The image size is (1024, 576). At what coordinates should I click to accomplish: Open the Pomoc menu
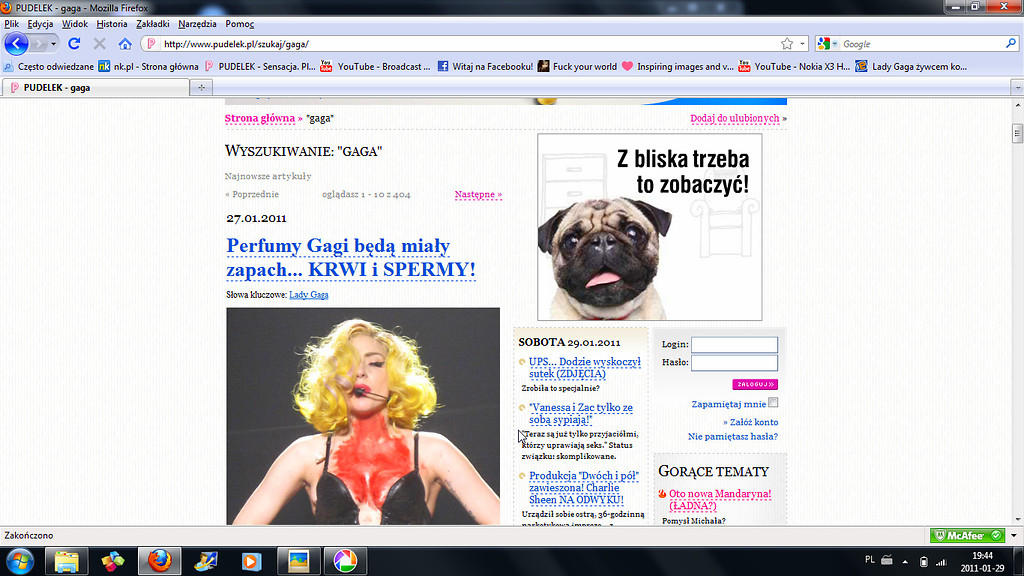point(240,24)
